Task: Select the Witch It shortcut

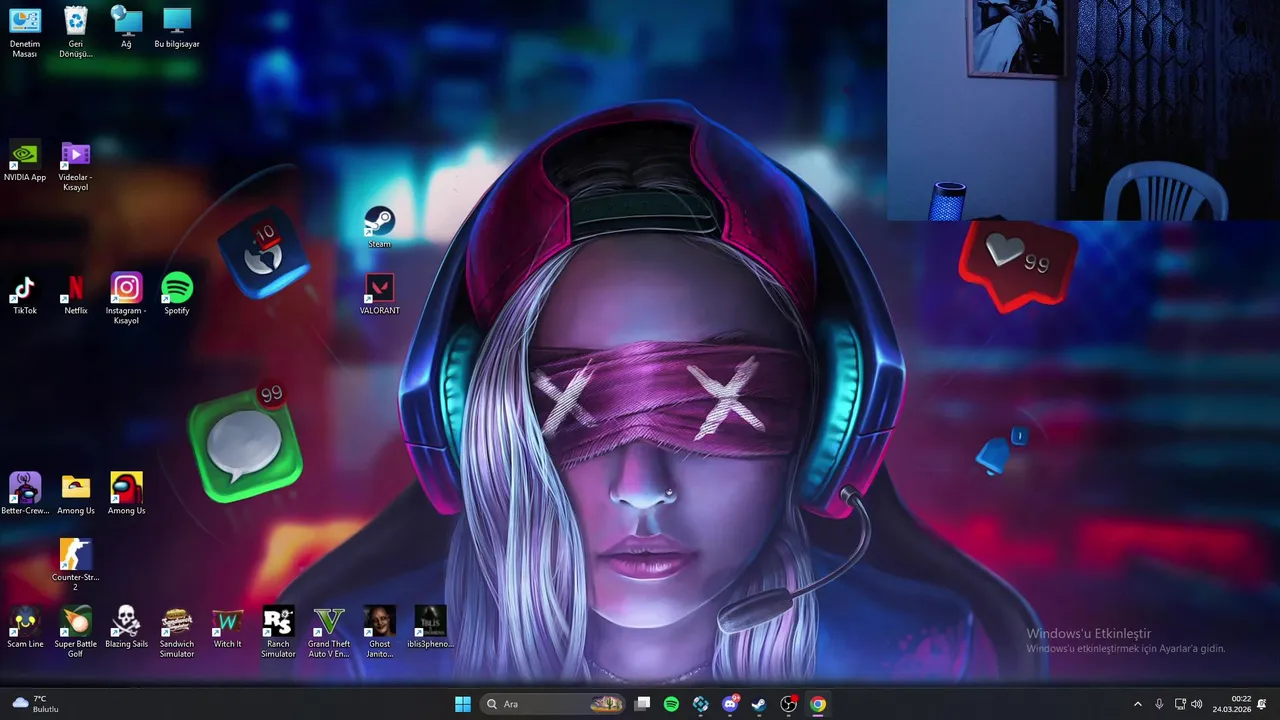Action: point(228,627)
